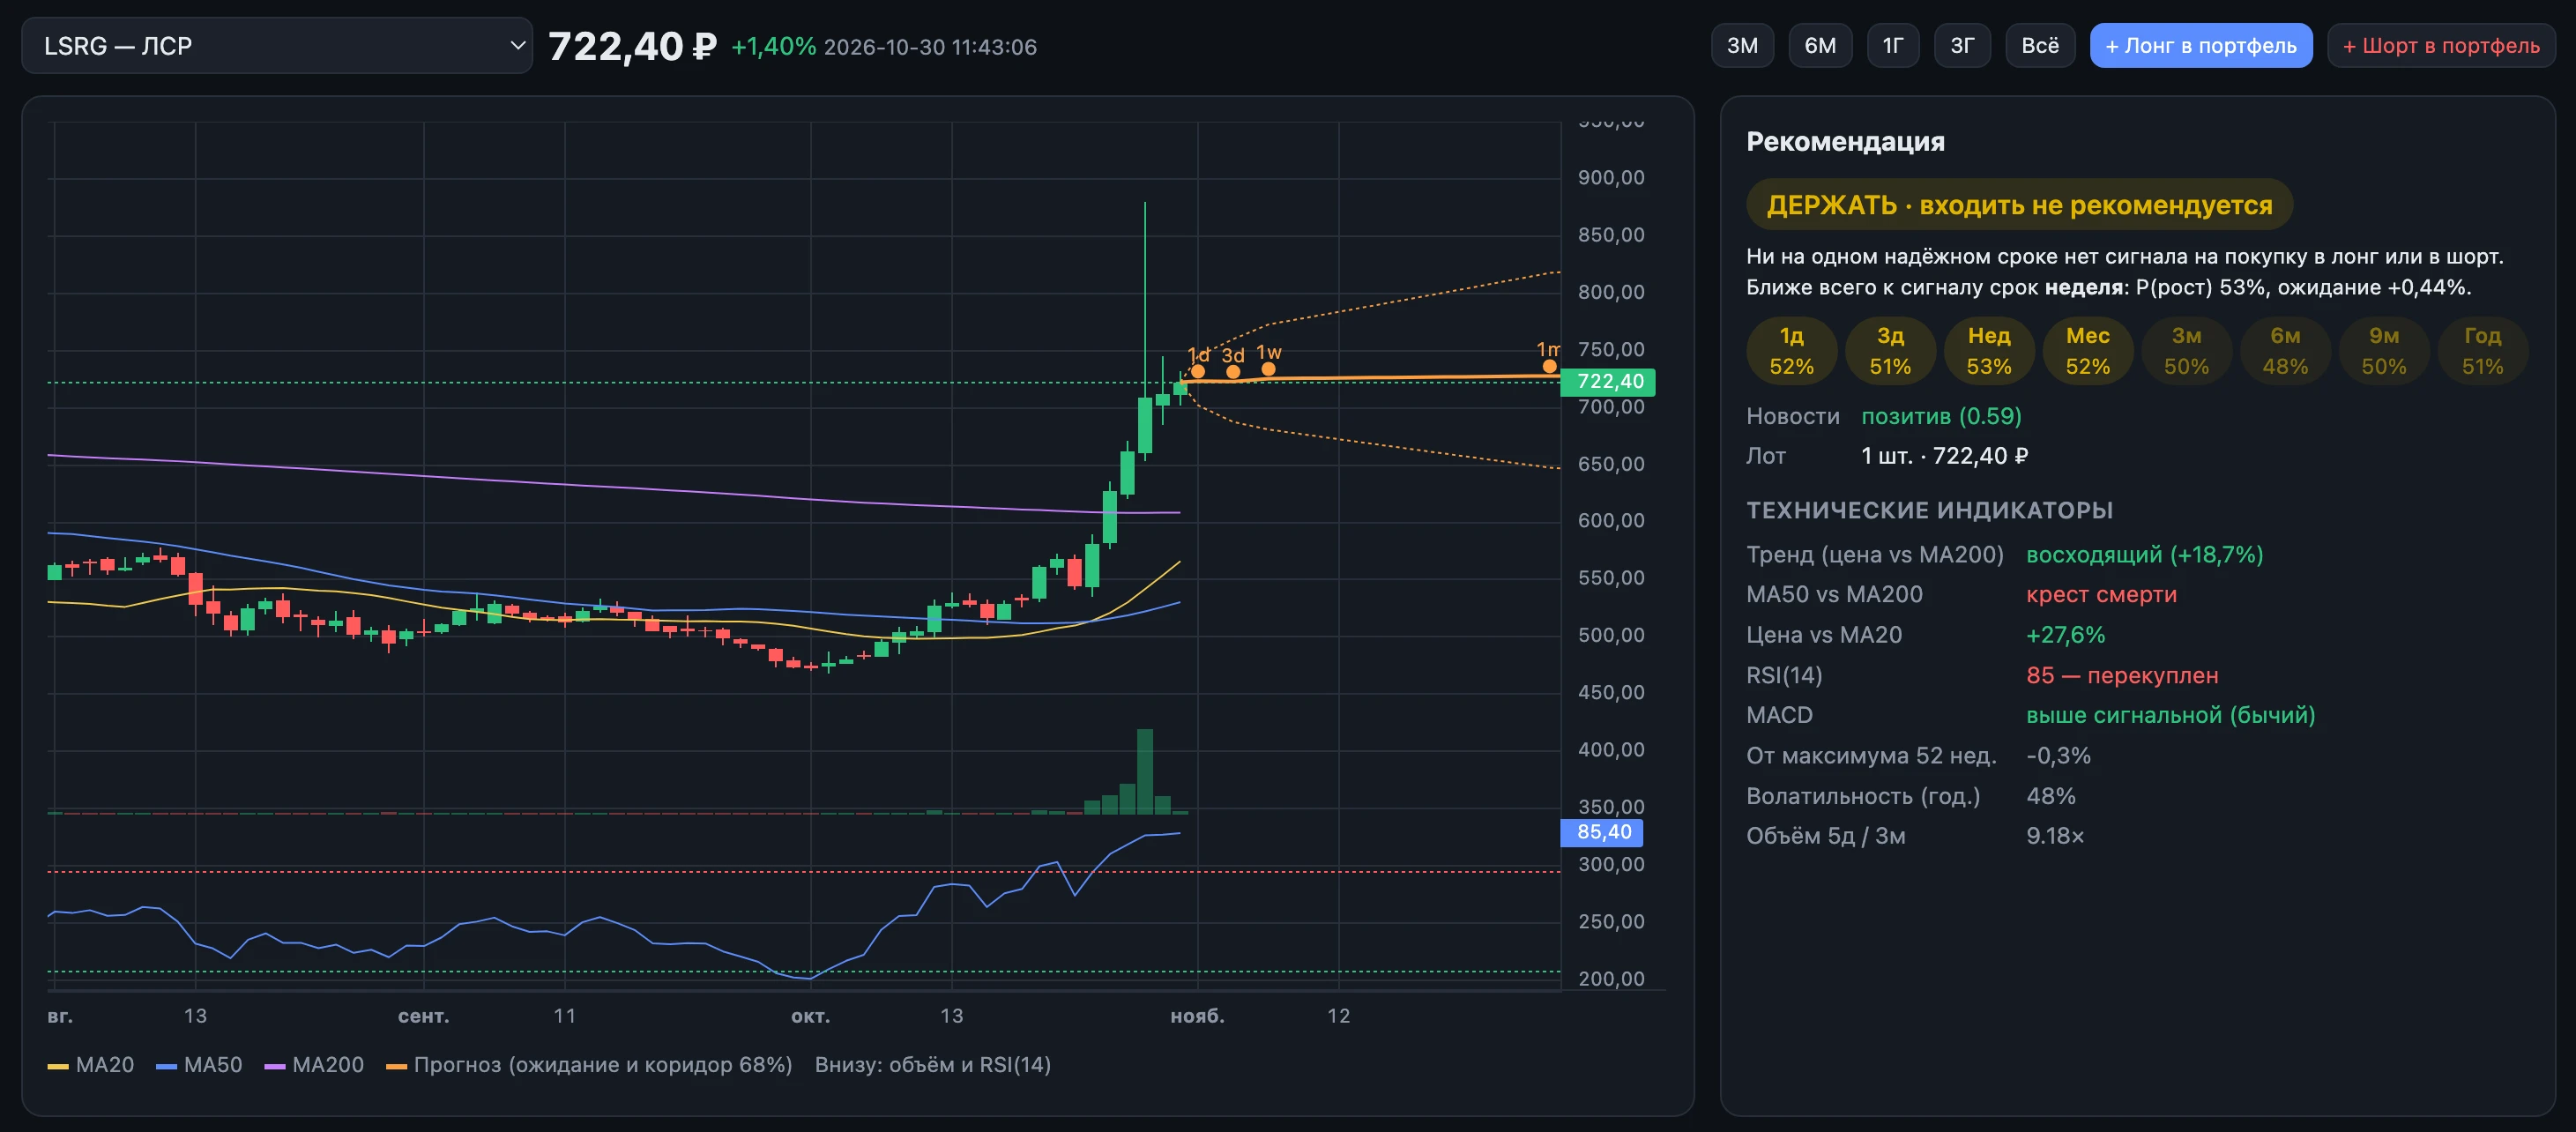The width and height of the screenshot is (2576, 1132).
Task: Click the blue 85,40 RSI axis label
Action: tap(1602, 832)
